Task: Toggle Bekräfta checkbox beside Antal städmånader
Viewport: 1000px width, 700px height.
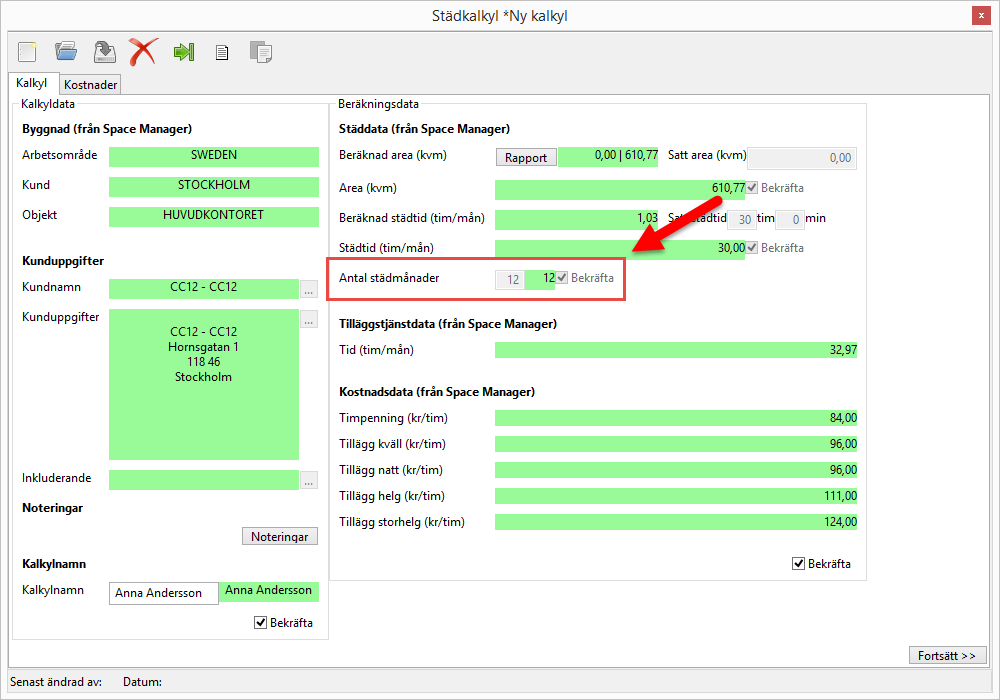Action: [562, 278]
